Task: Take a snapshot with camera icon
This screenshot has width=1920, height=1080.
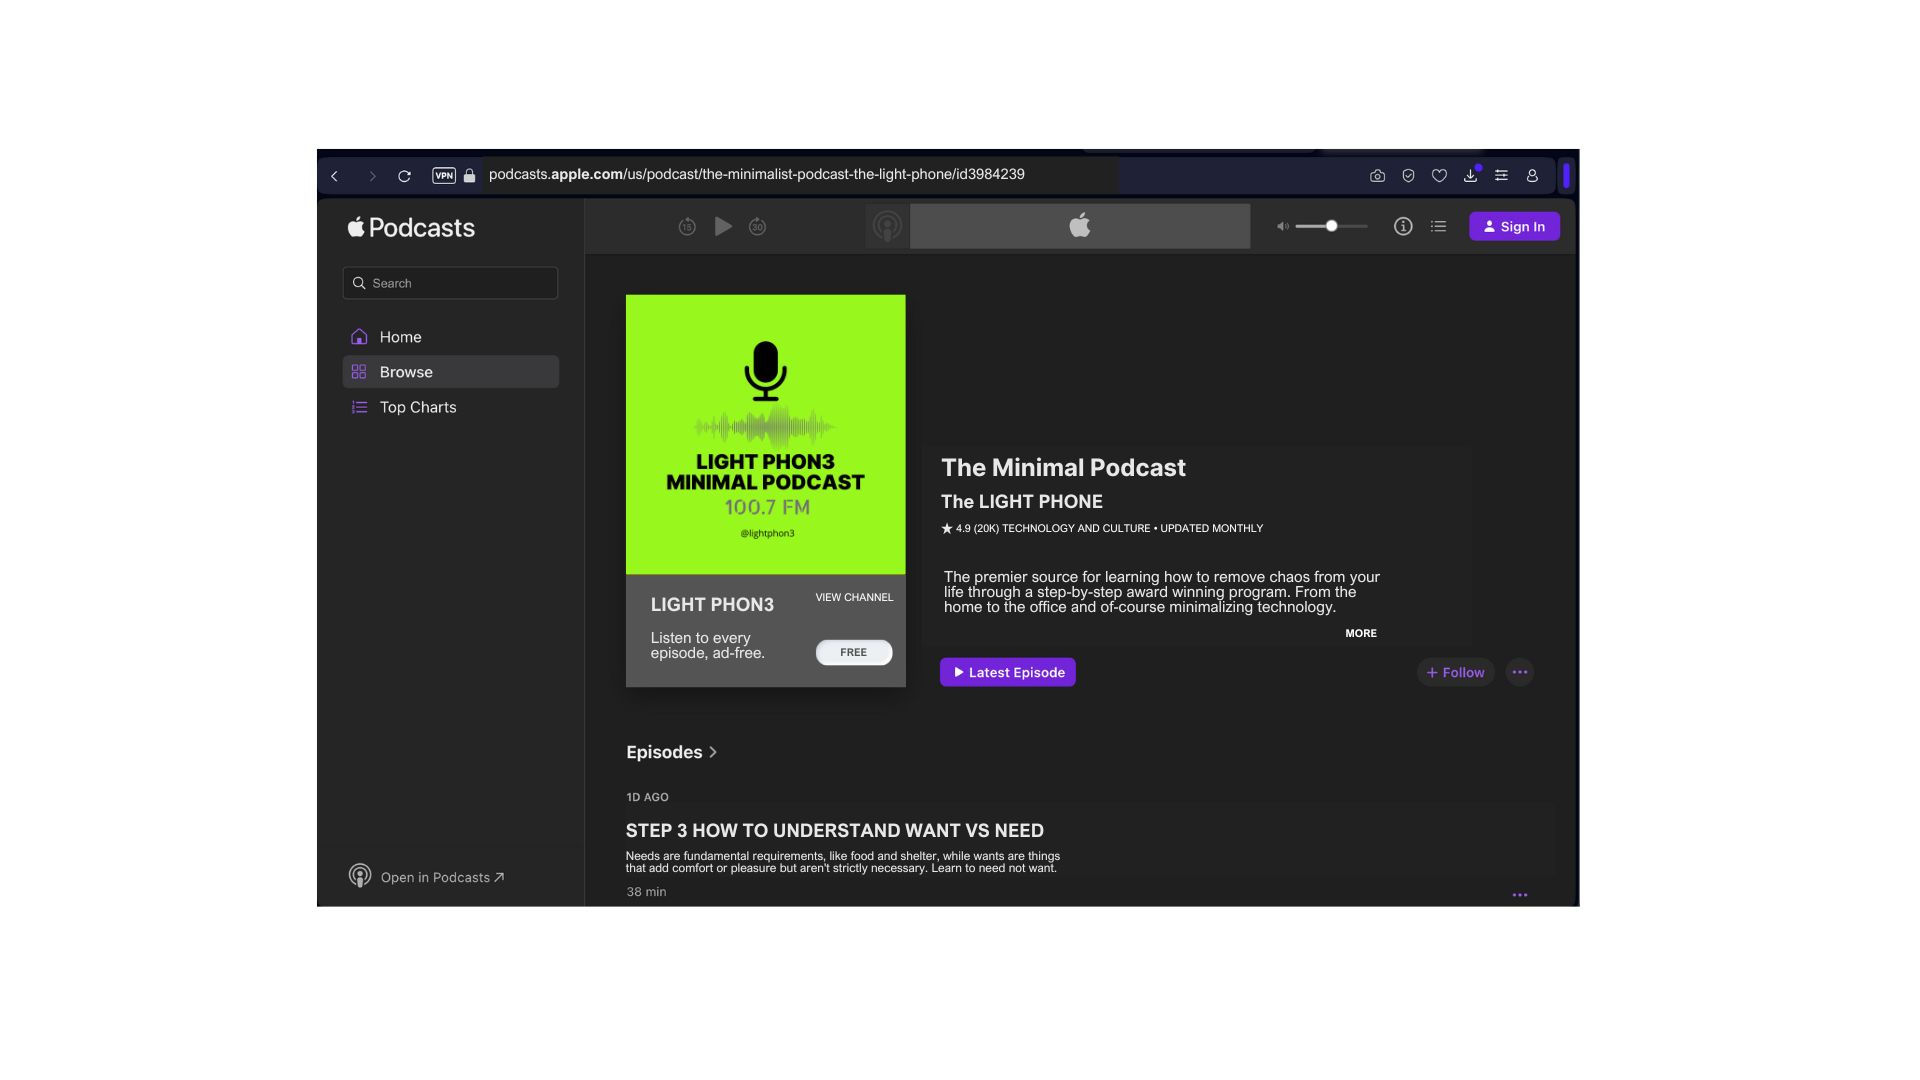Action: click(1377, 176)
